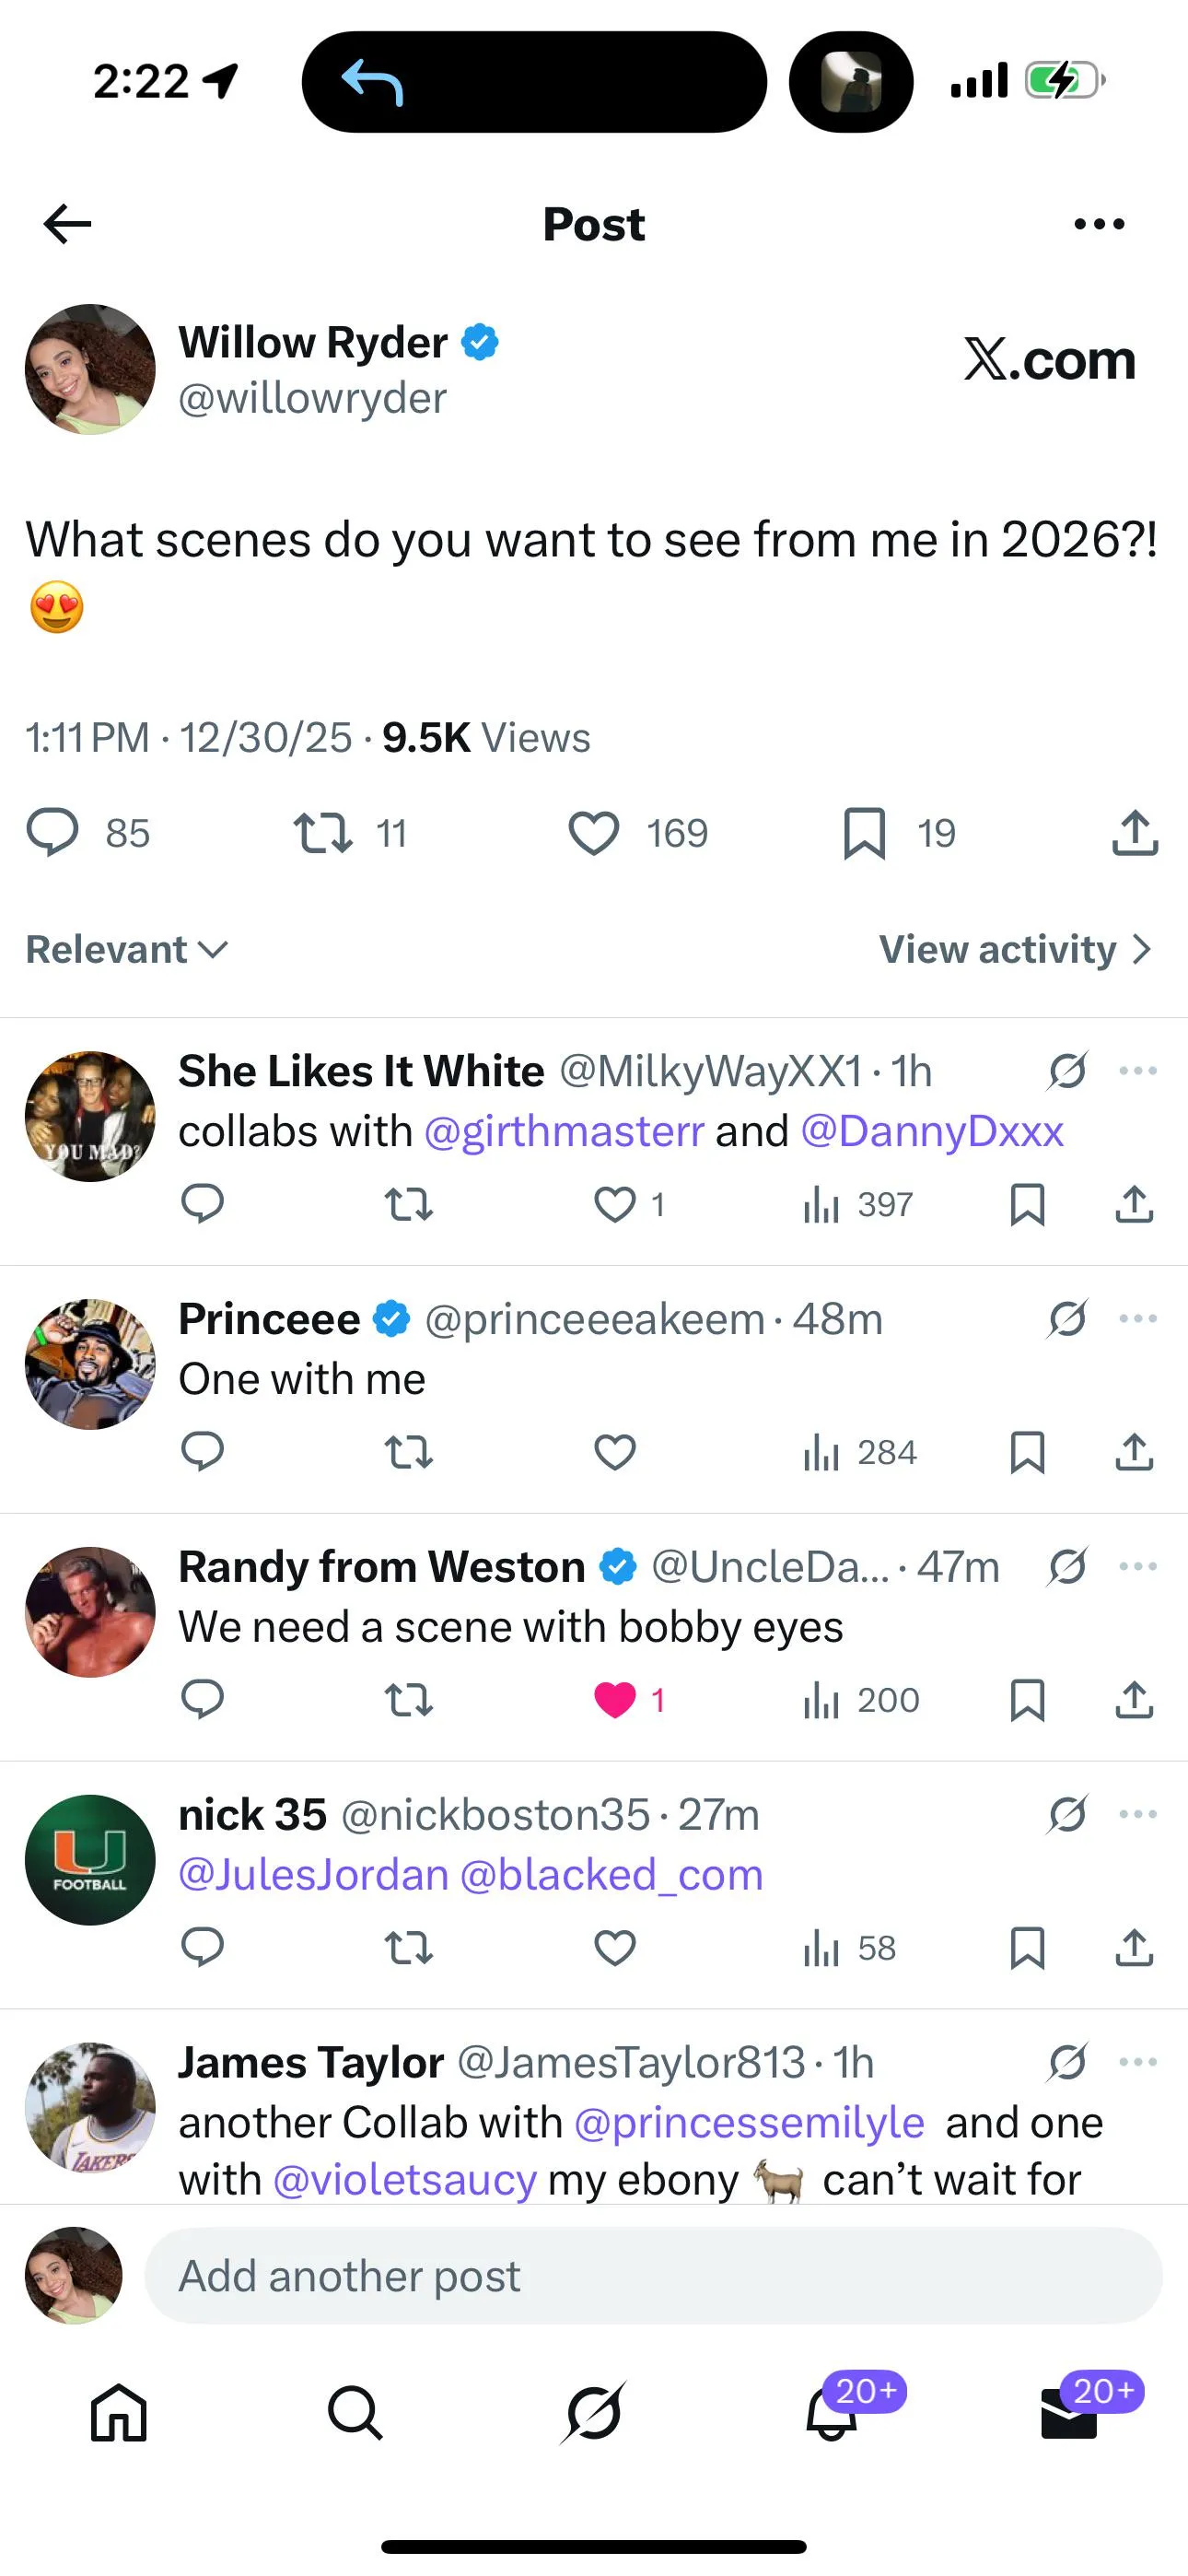The width and height of the screenshot is (1188, 2576).
Task: Open the @girthmasterr mention link
Action: 564,1131
